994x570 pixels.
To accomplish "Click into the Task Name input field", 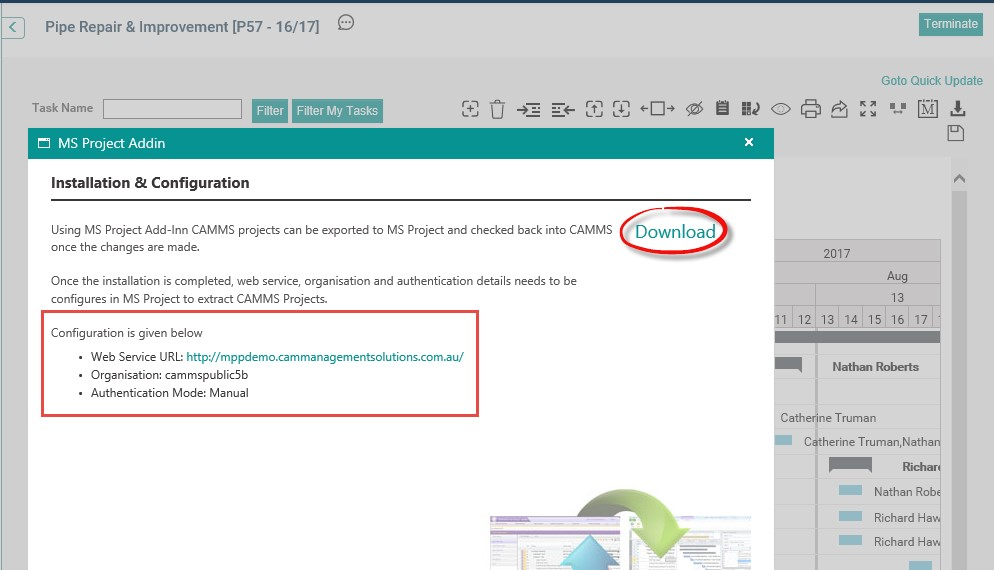I will pos(172,109).
